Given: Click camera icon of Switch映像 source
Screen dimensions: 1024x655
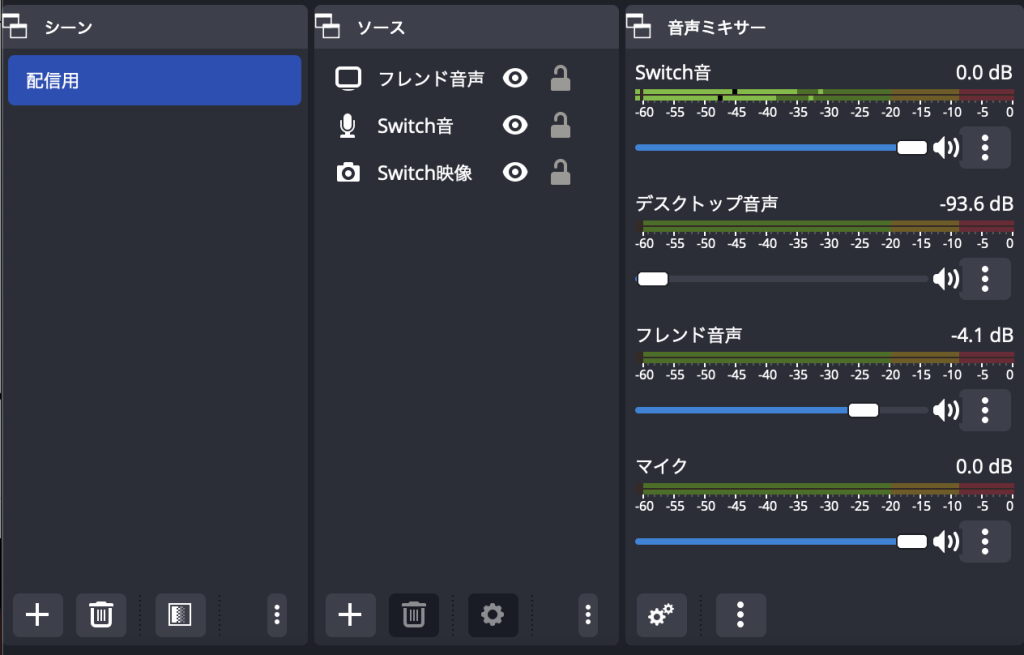Looking at the screenshot, I should click(348, 172).
